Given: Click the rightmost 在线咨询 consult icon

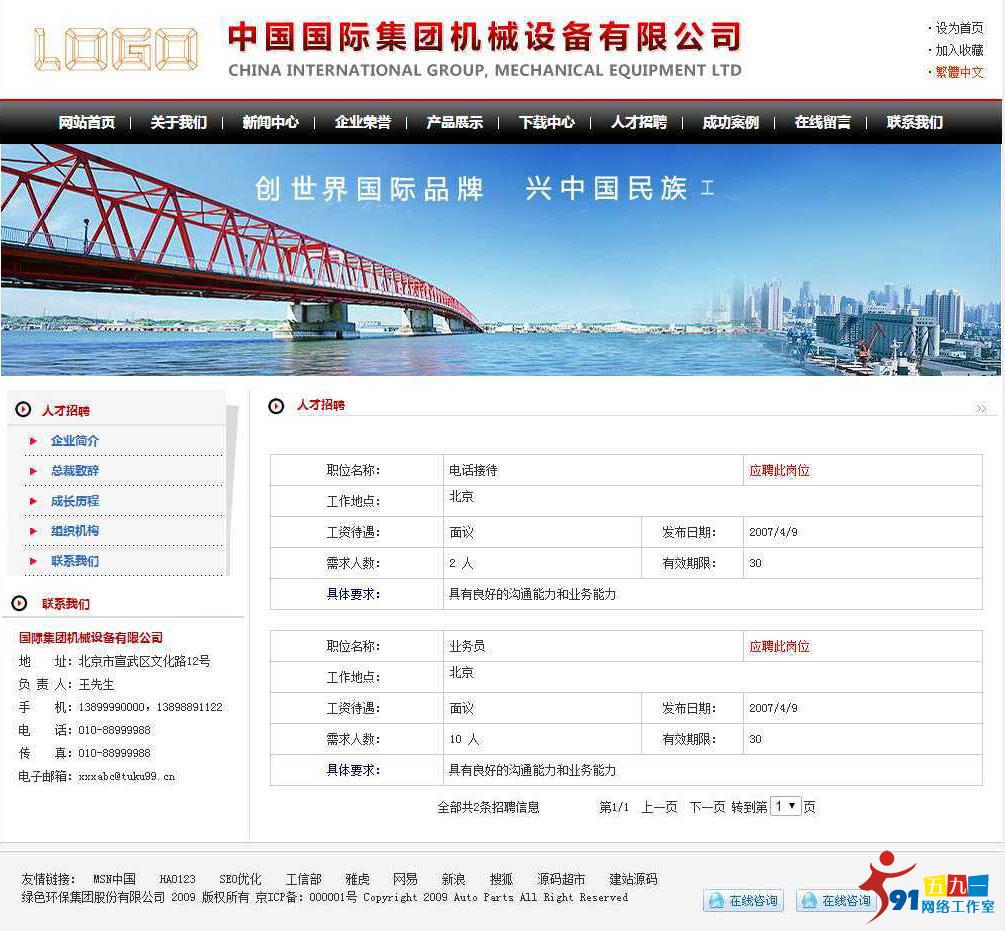Looking at the screenshot, I should 838,900.
